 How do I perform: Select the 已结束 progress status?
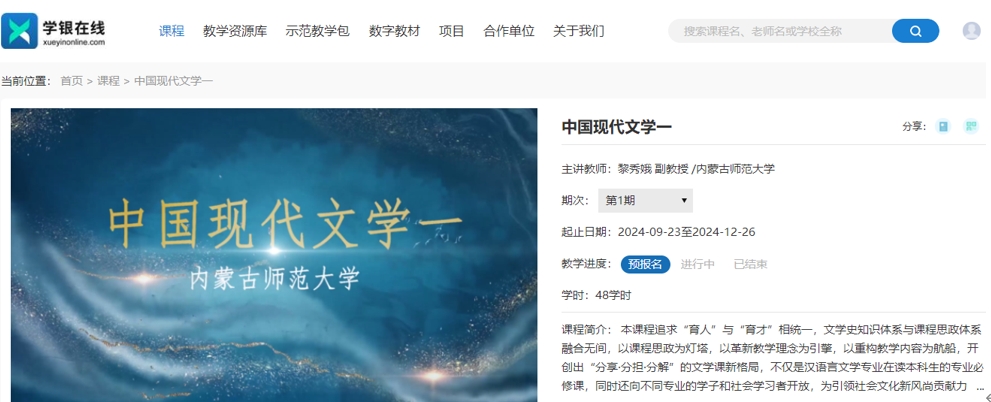(750, 264)
